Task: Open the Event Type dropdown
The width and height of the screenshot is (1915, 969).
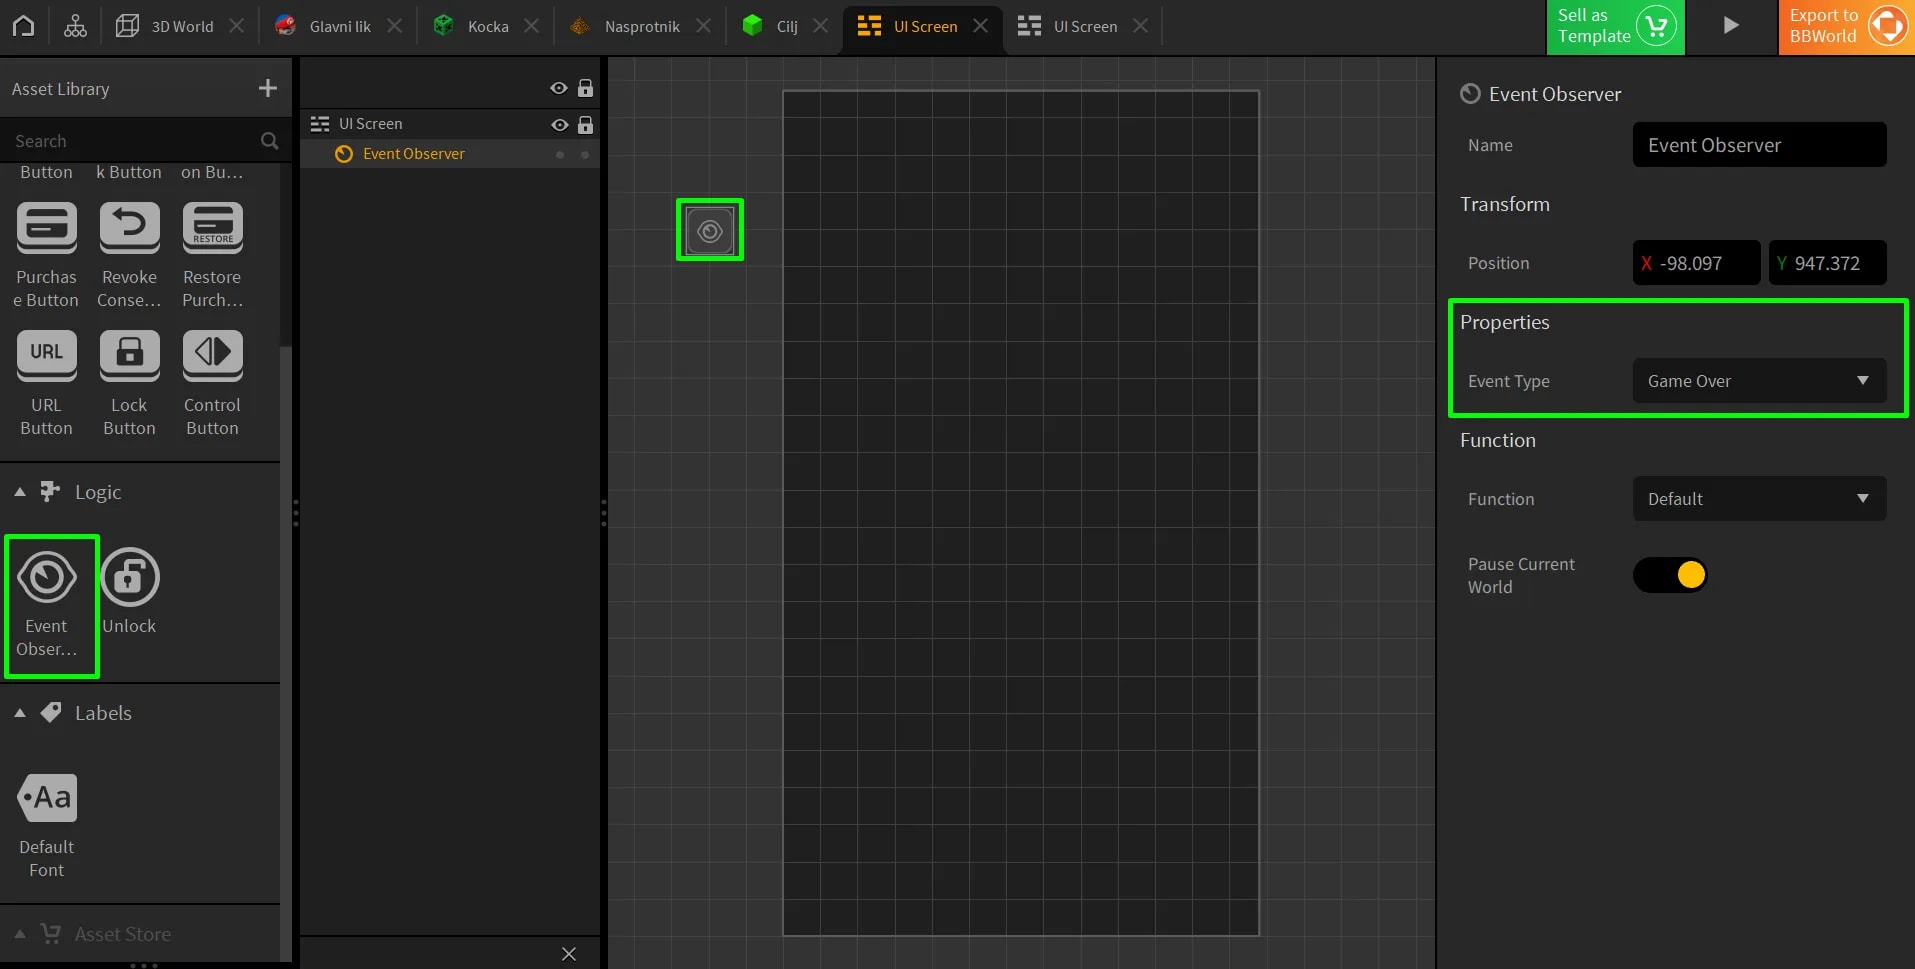Action: pos(1759,381)
